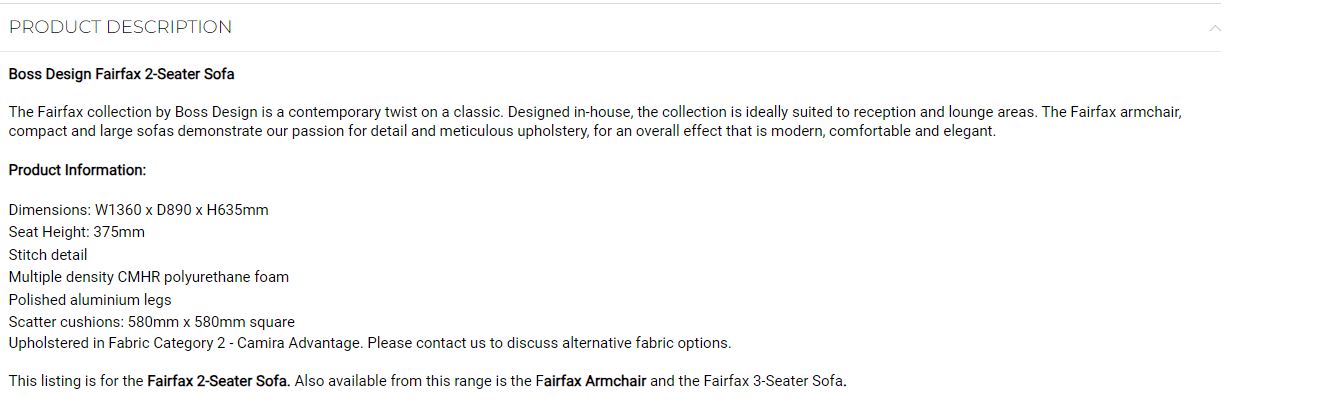Click the Dimensions W1360 x D890 line
Viewport: 1337px width, 407px height.
pyautogui.click(x=139, y=210)
